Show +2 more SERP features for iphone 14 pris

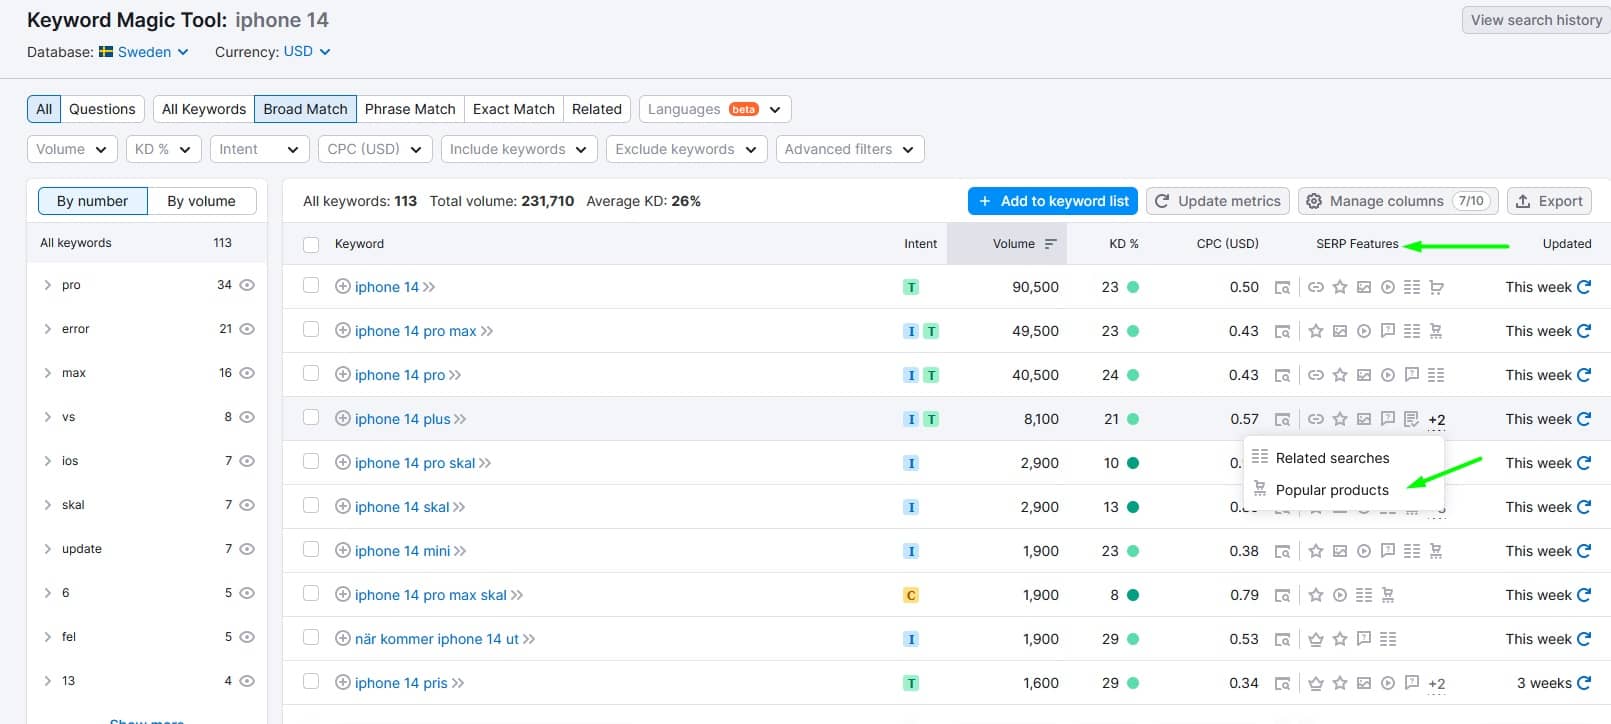[x=1437, y=684]
